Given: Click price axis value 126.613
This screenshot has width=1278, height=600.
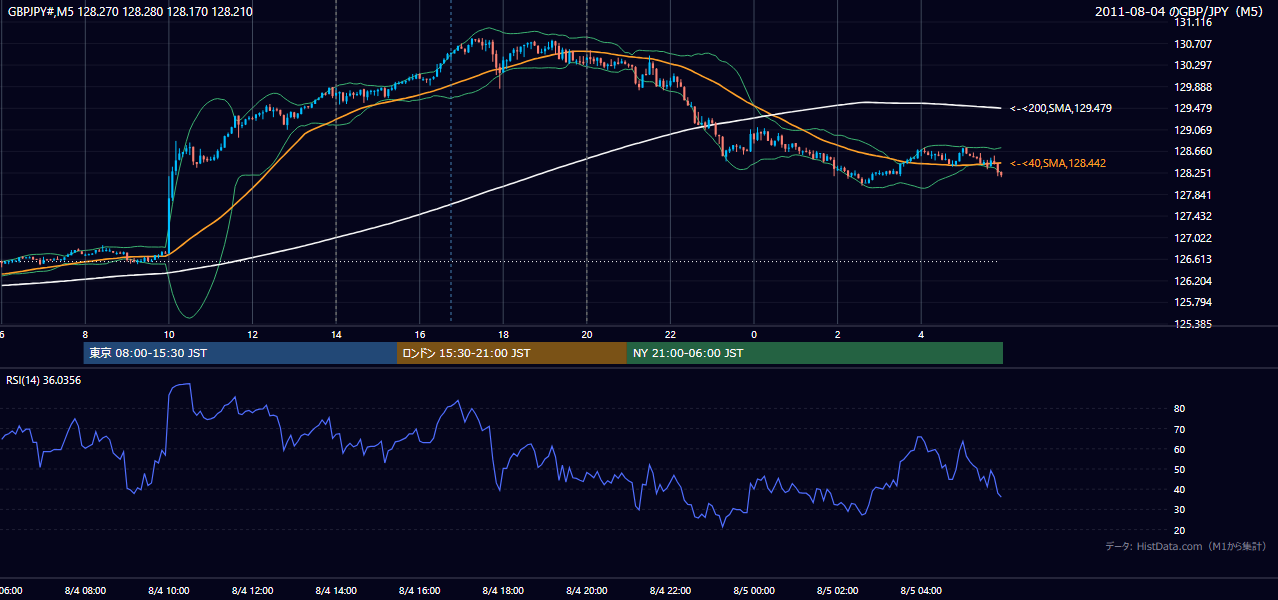Looking at the screenshot, I should (x=1193, y=259).
